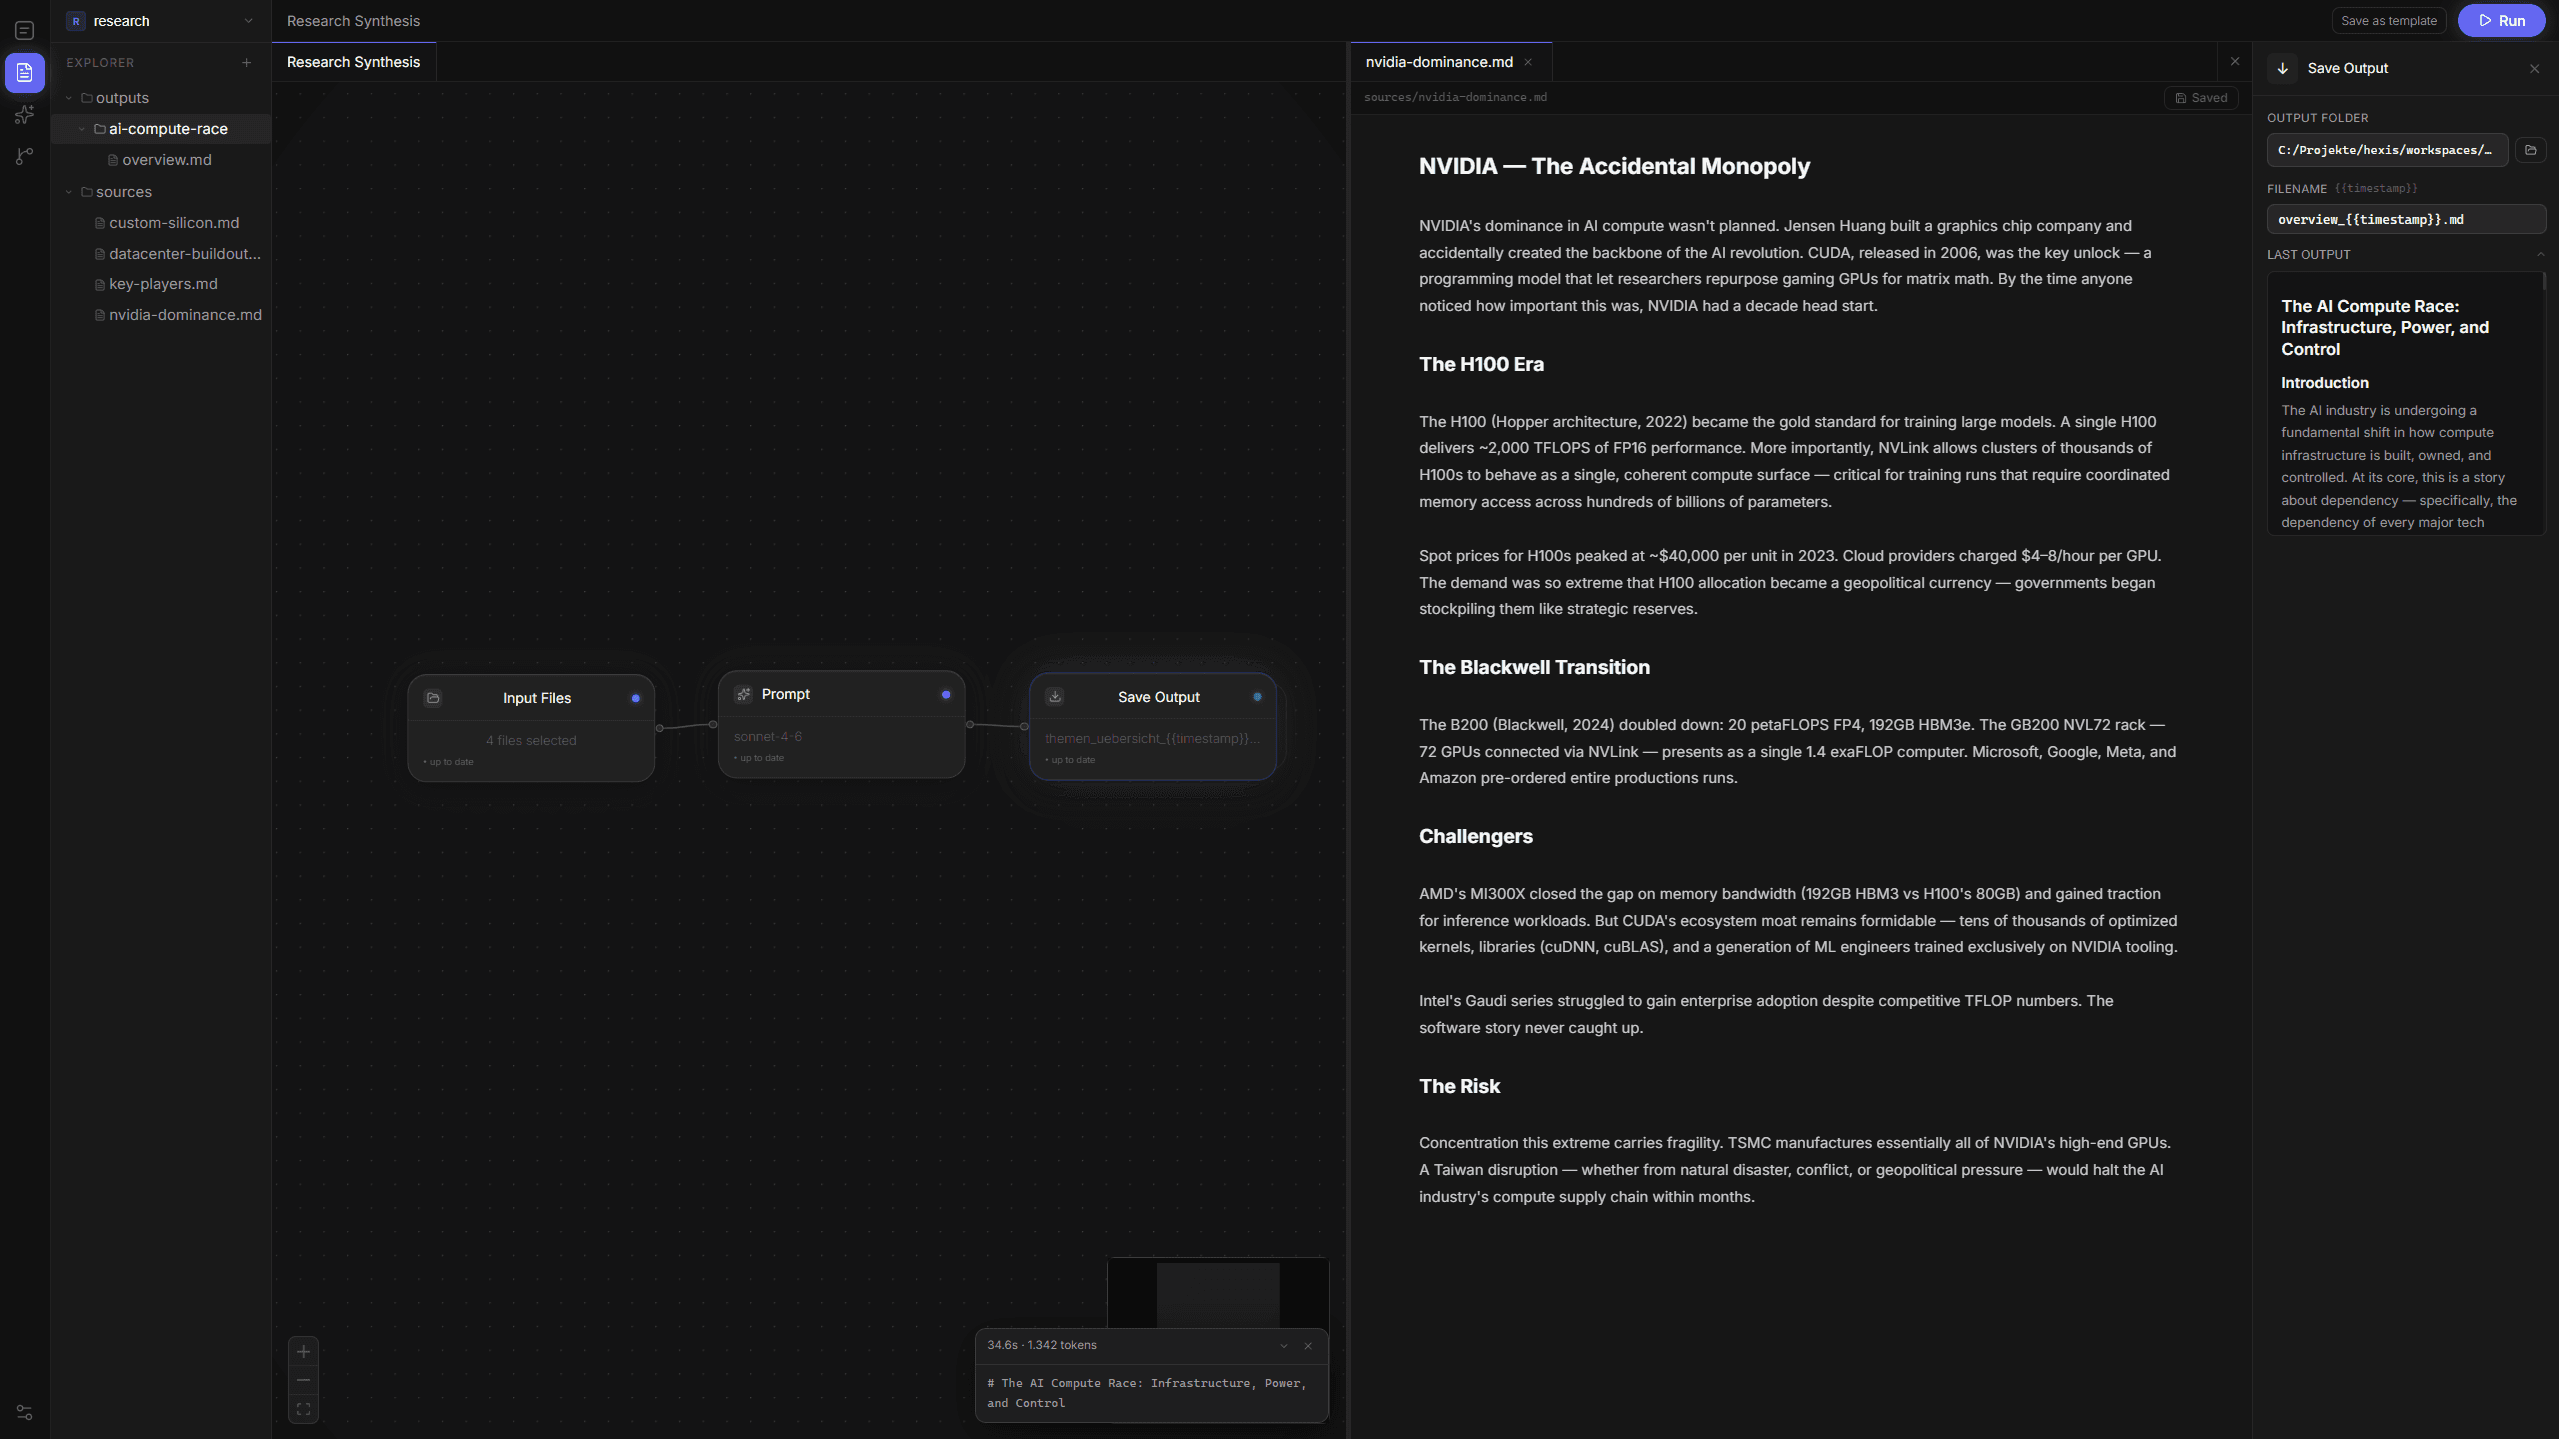The width and height of the screenshot is (2559, 1439).
Task: Close the nvidia-dominance.md tab
Action: [x=1528, y=62]
